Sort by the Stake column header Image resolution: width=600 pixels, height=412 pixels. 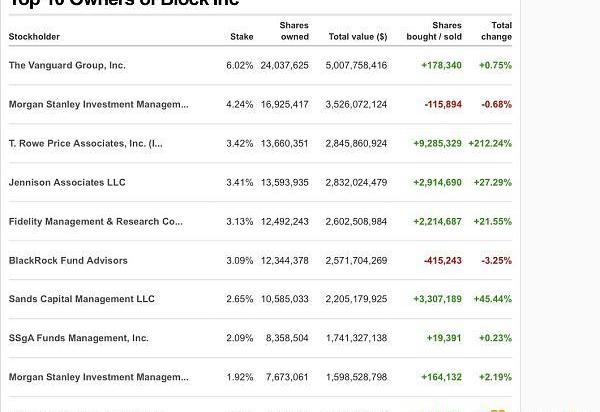pyautogui.click(x=241, y=37)
